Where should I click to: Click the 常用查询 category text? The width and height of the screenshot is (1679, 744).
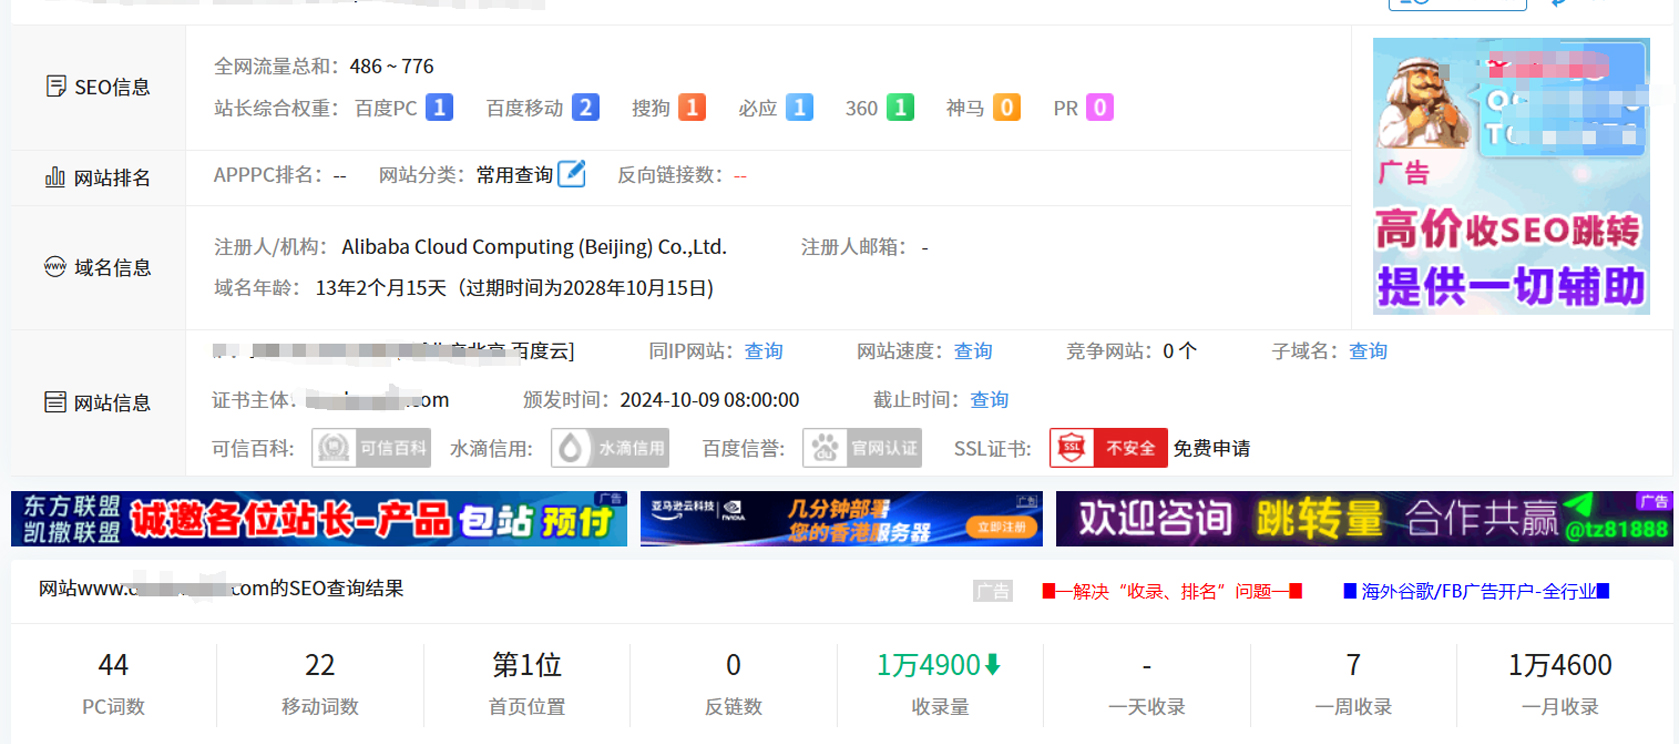point(514,175)
